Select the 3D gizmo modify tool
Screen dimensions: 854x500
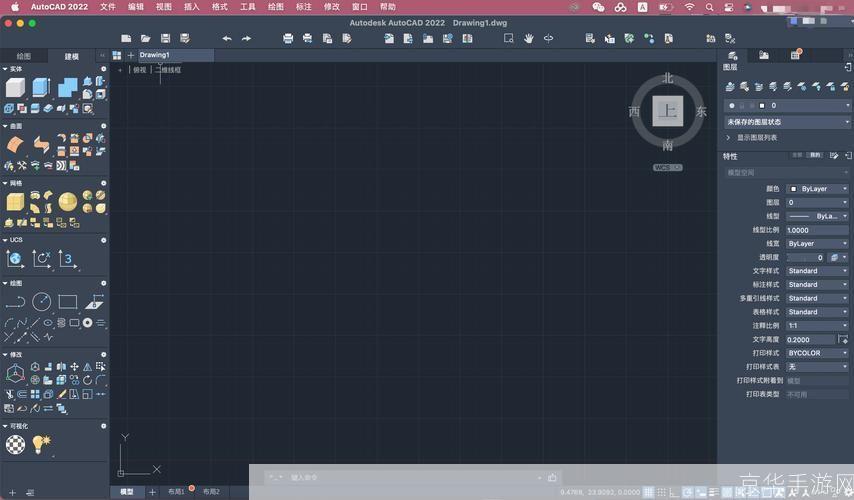[x=15, y=373]
